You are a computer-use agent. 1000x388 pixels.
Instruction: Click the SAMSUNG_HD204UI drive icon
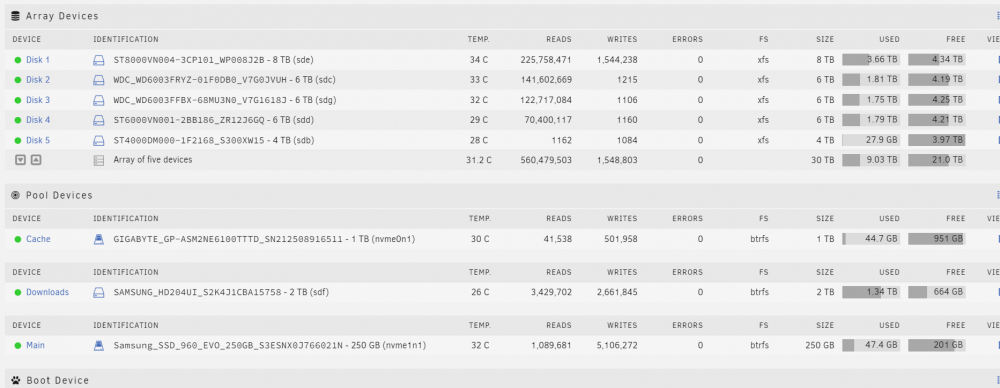click(x=98, y=292)
